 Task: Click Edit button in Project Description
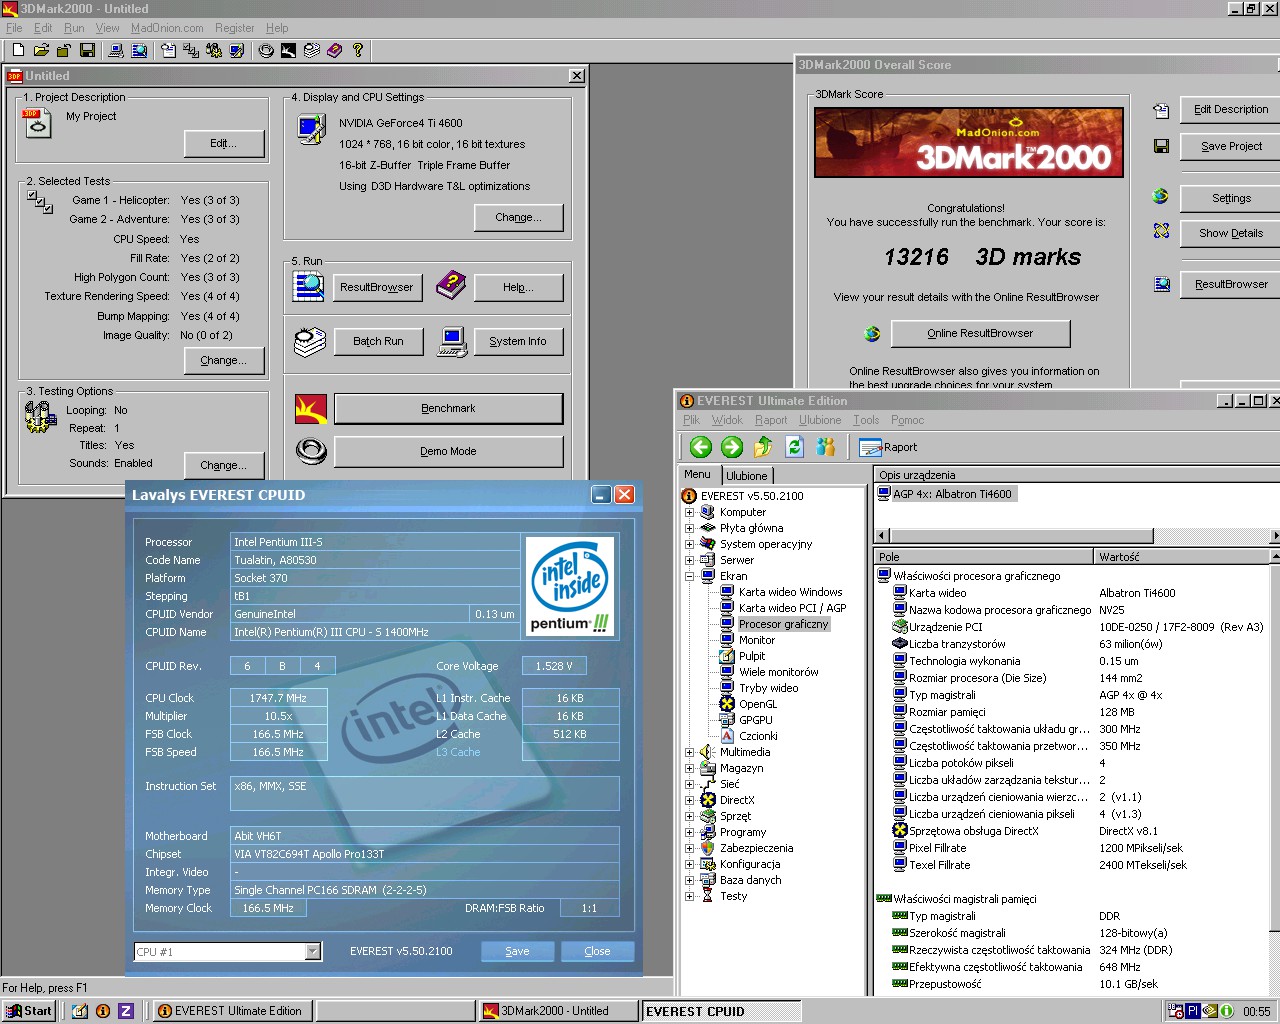[x=224, y=143]
